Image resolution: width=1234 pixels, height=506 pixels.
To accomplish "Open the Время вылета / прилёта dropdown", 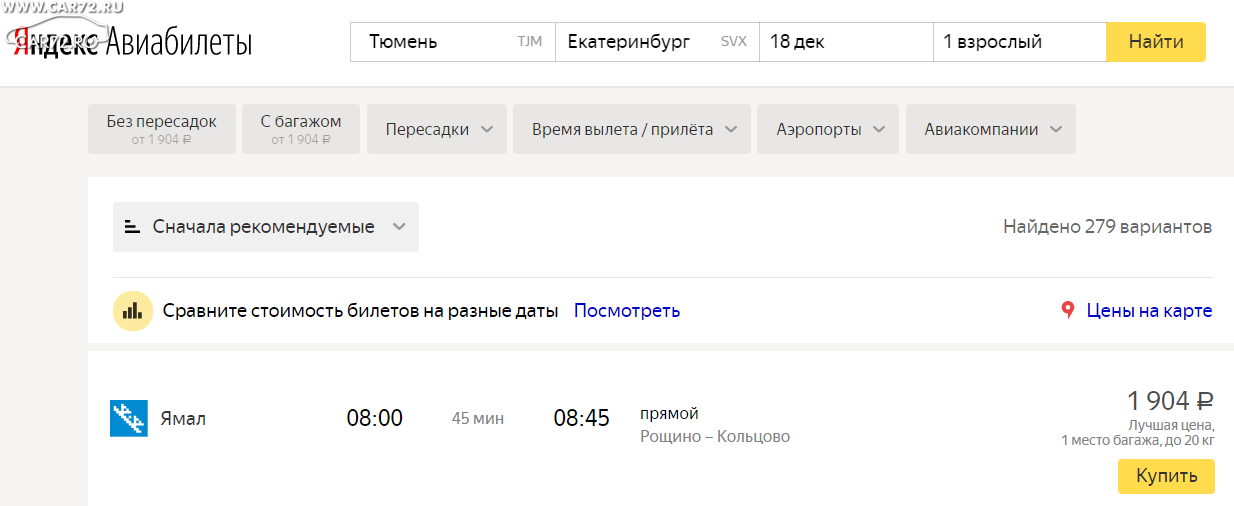I will point(632,129).
